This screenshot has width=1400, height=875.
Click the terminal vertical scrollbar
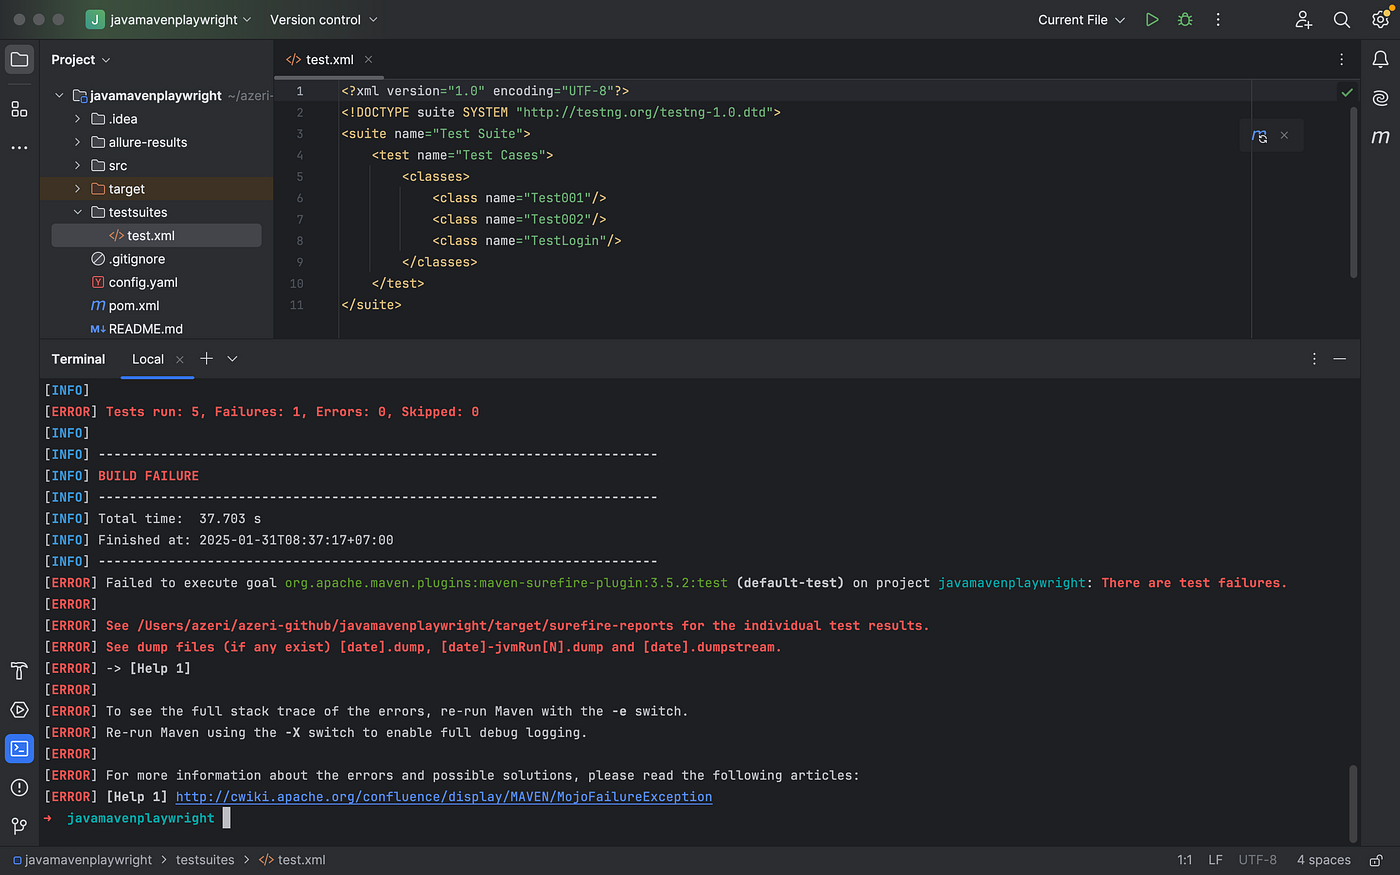pos(1354,804)
